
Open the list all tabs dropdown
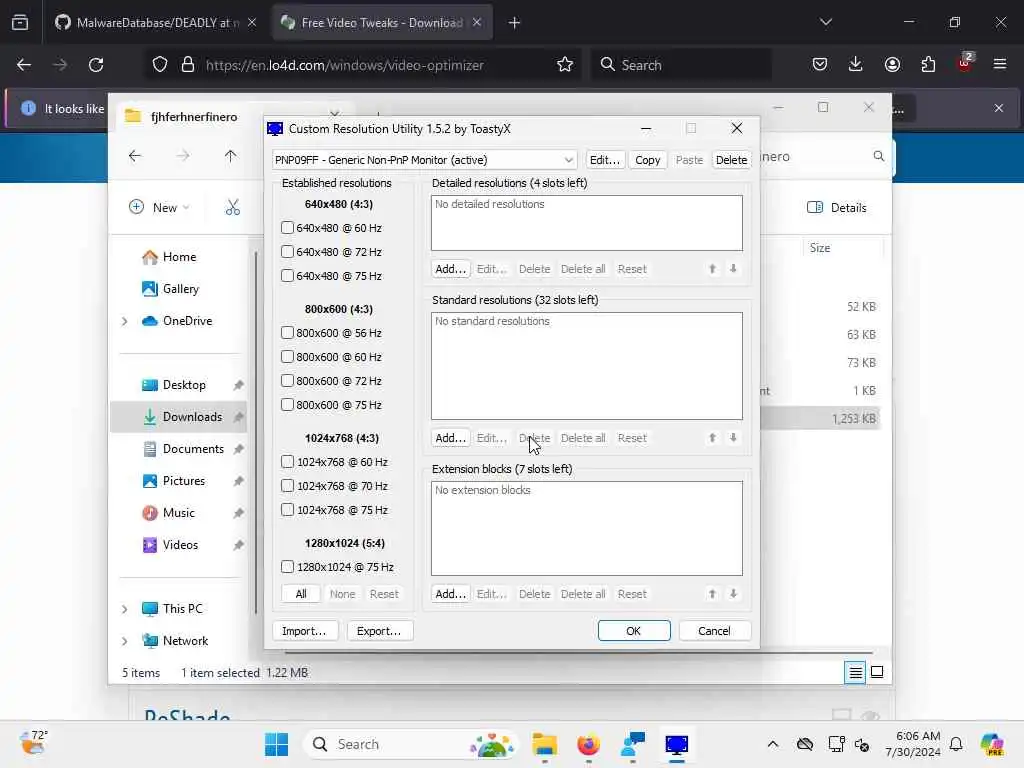click(826, 23)
